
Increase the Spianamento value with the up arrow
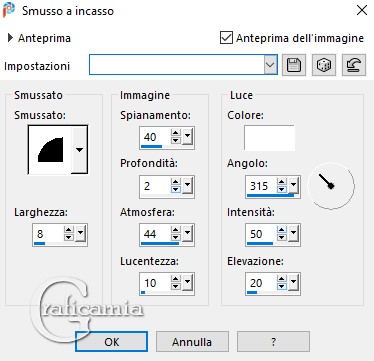tap(176, 133)
